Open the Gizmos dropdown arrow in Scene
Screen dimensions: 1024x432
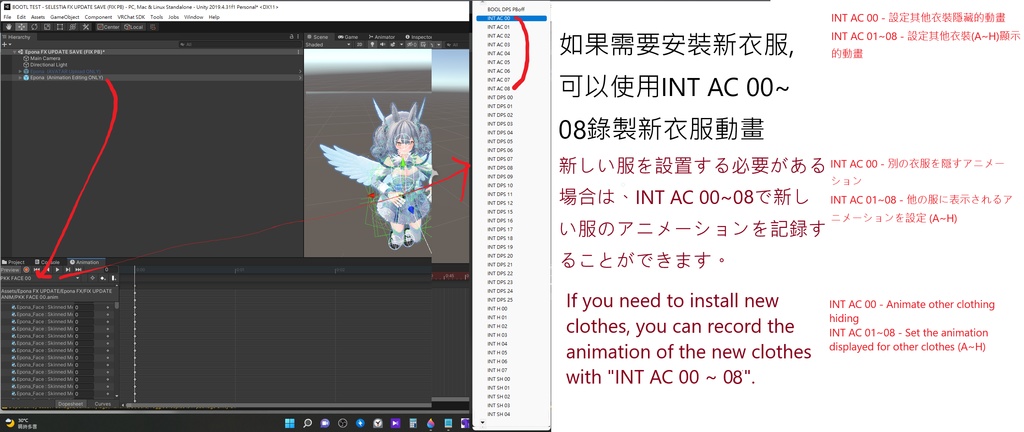click(439, 44)
